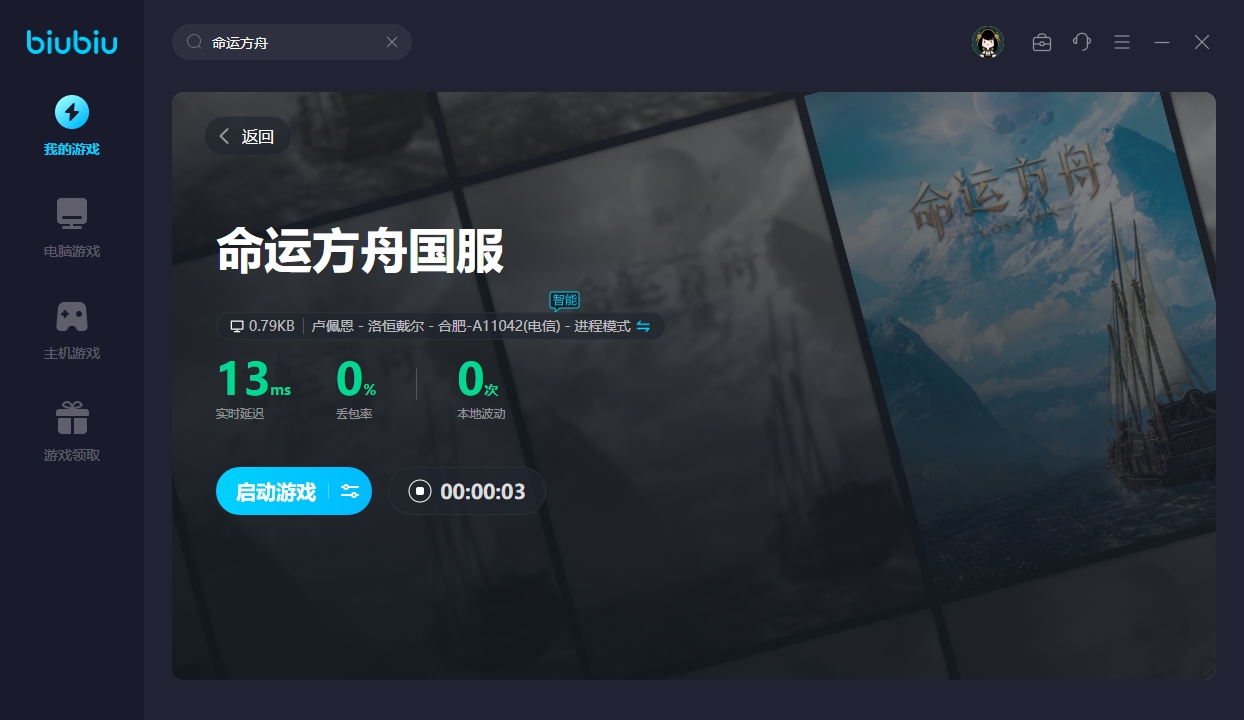Open the toolbox briefcase icon

pos(1041,42)
